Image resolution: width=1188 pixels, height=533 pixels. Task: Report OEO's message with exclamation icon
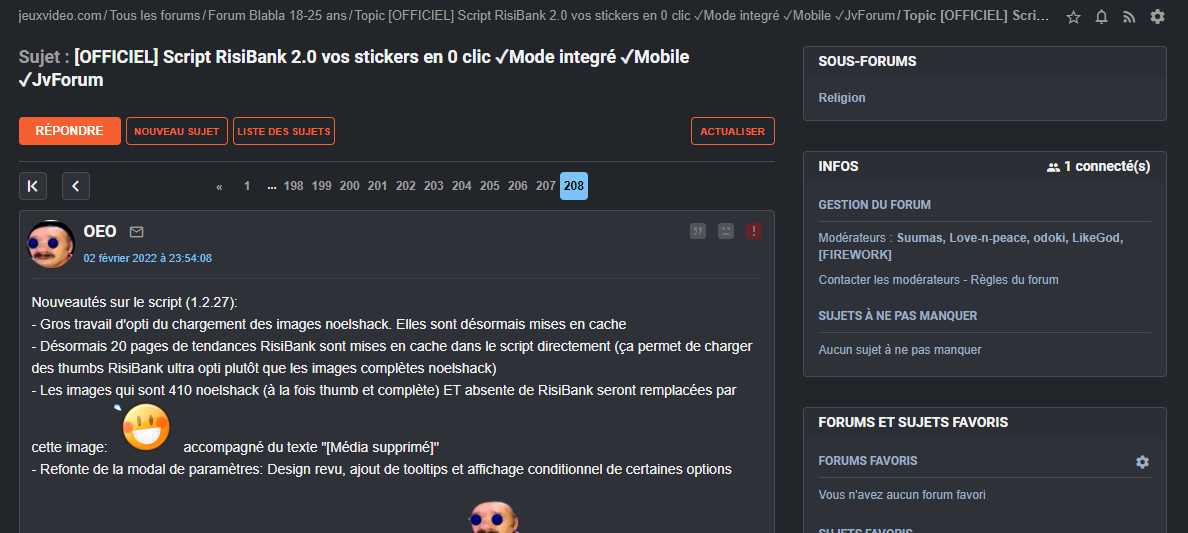point(754,231)
